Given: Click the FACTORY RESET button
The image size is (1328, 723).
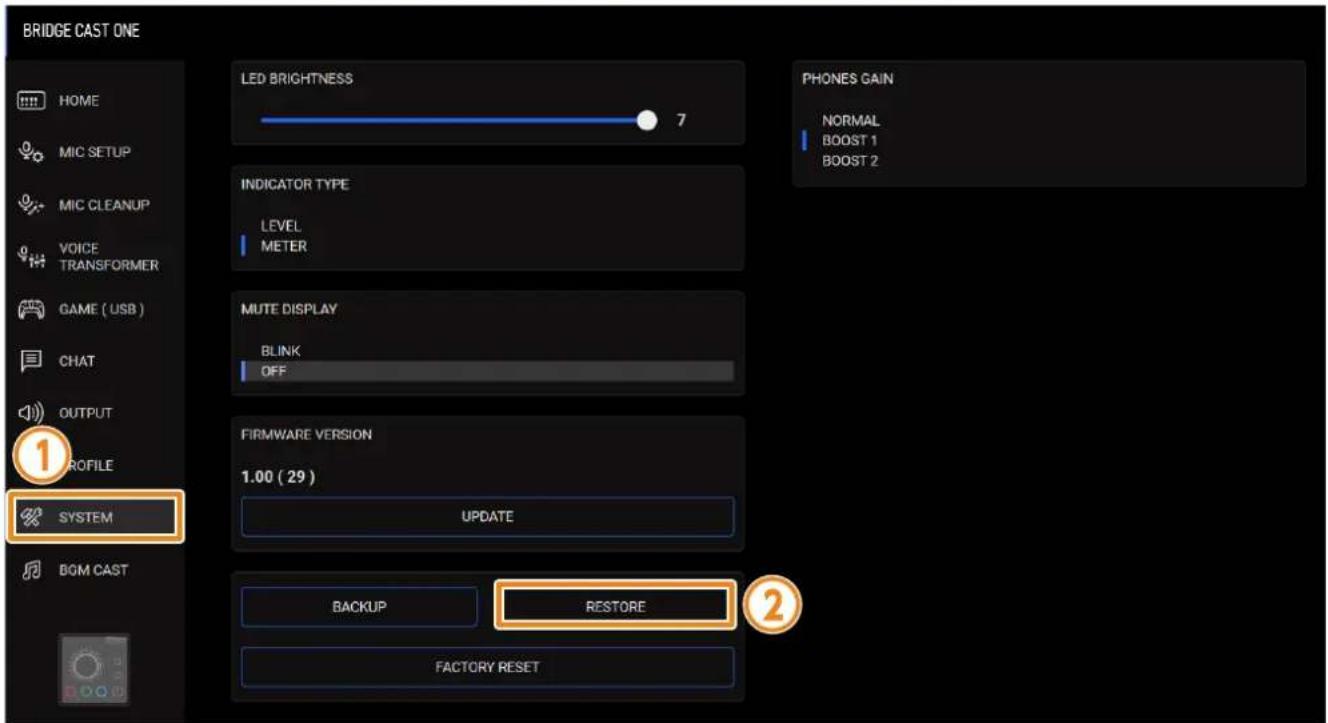Looking at the screenshot, I should pos(487,667).
